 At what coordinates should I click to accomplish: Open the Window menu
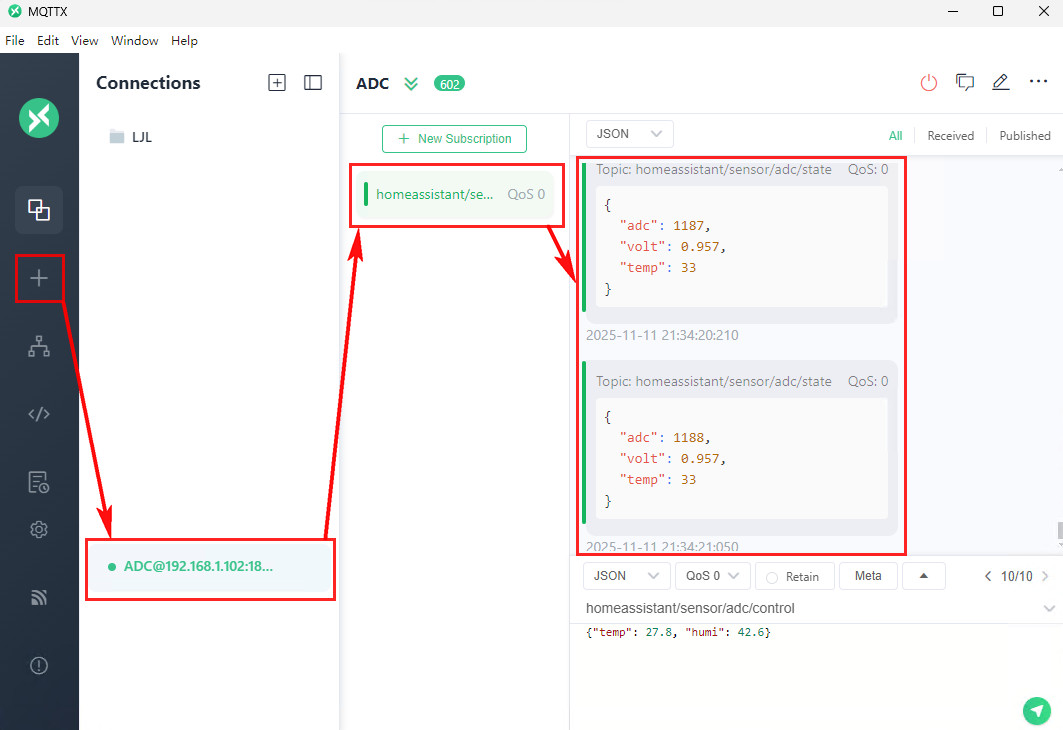(x=135, y=41)
